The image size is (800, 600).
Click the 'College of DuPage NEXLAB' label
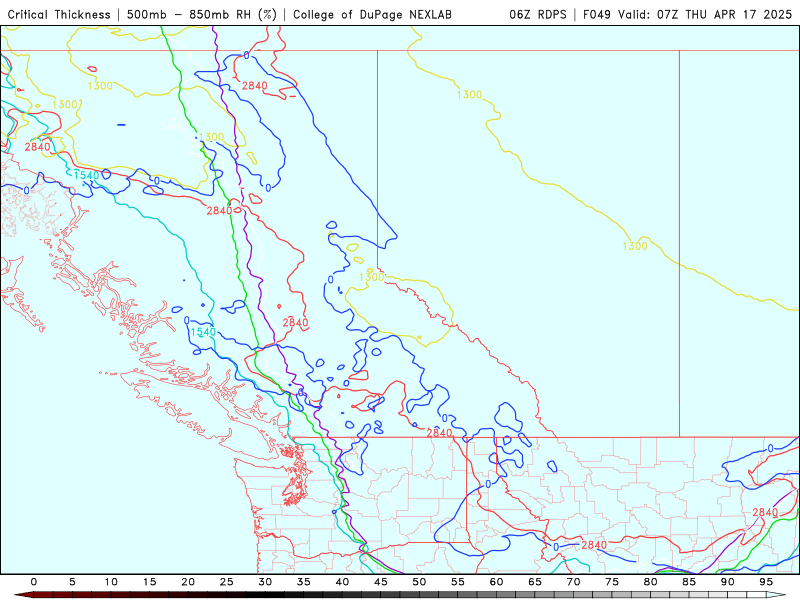[x=372, y=14]
